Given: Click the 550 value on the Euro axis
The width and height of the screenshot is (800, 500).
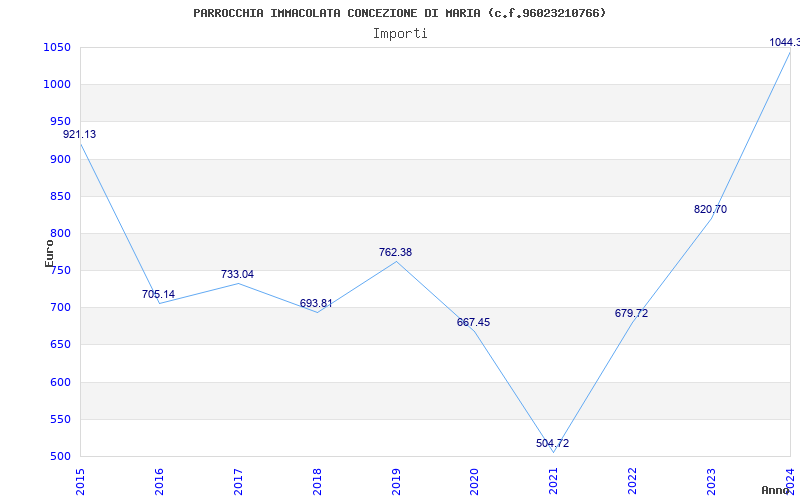Looking at the screenshot, I should click(x=60, y=419).
